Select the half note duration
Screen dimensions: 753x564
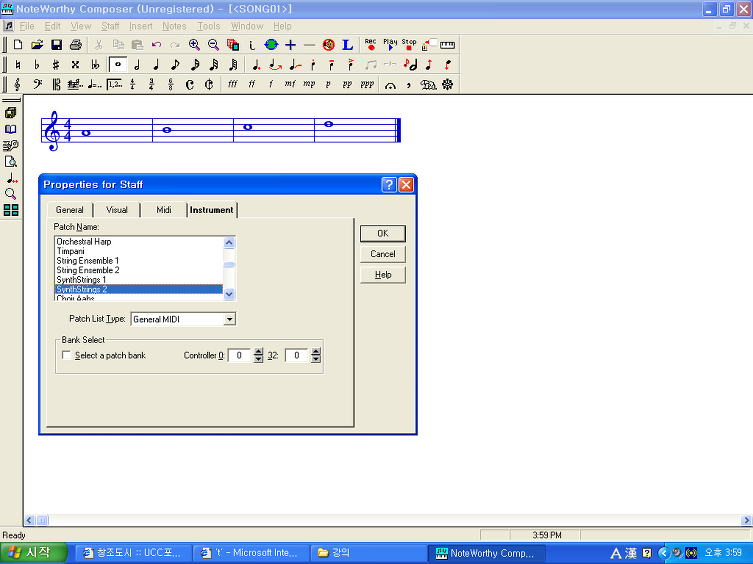pyautogui.click(x=137, y=64)
